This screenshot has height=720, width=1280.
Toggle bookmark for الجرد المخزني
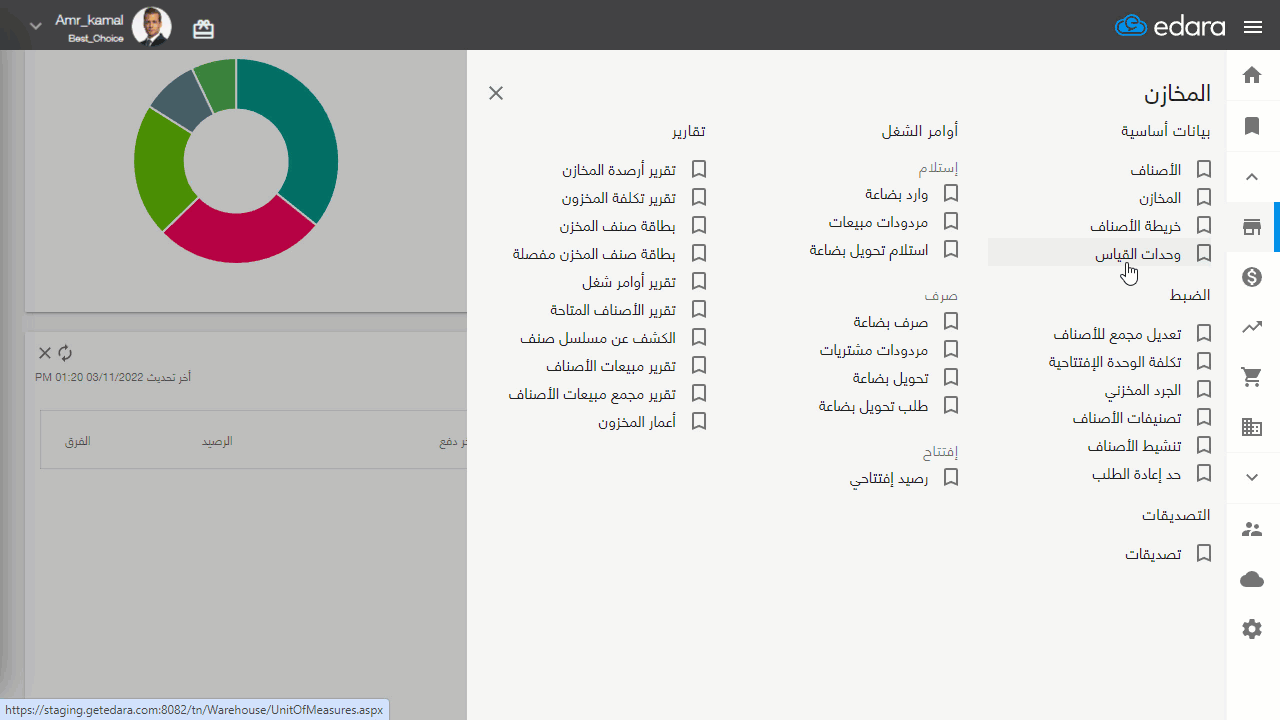click(x=1204, y=390)
